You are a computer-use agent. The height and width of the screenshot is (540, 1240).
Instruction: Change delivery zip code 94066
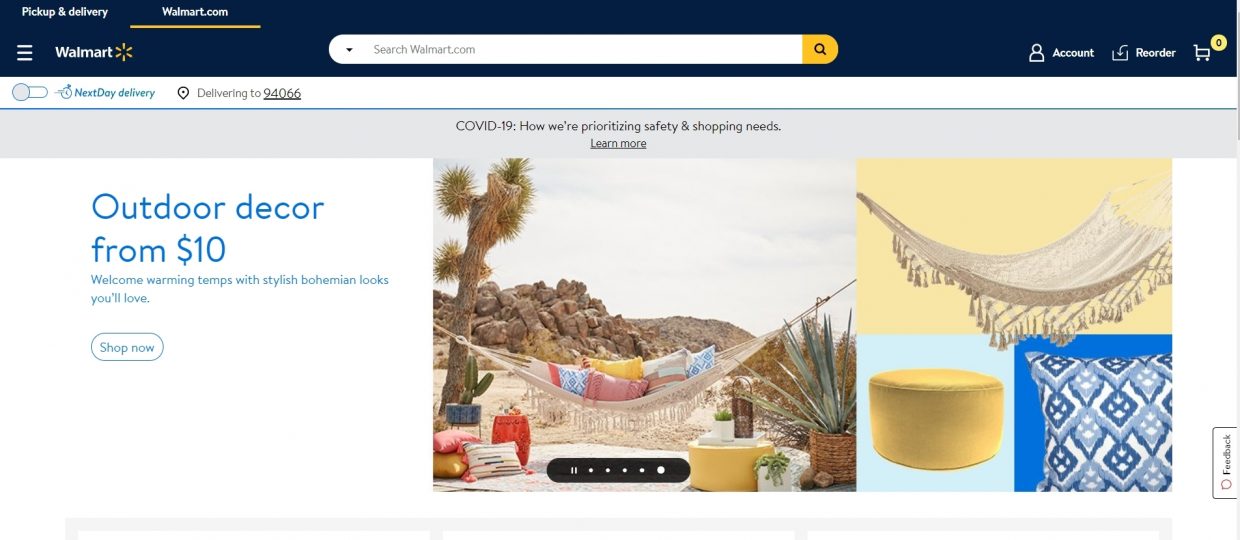[282, 93]
